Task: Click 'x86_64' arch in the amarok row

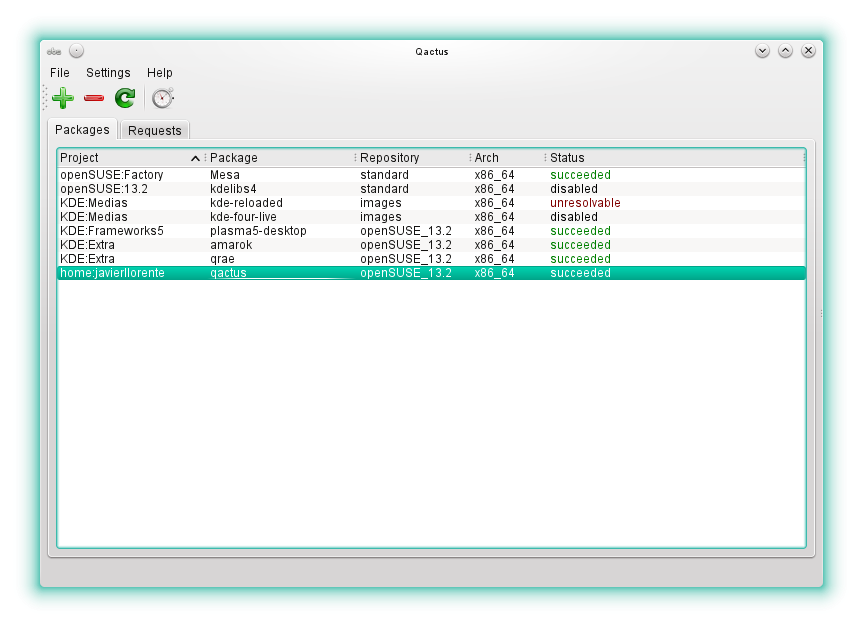Action: [x=494, y=245]
